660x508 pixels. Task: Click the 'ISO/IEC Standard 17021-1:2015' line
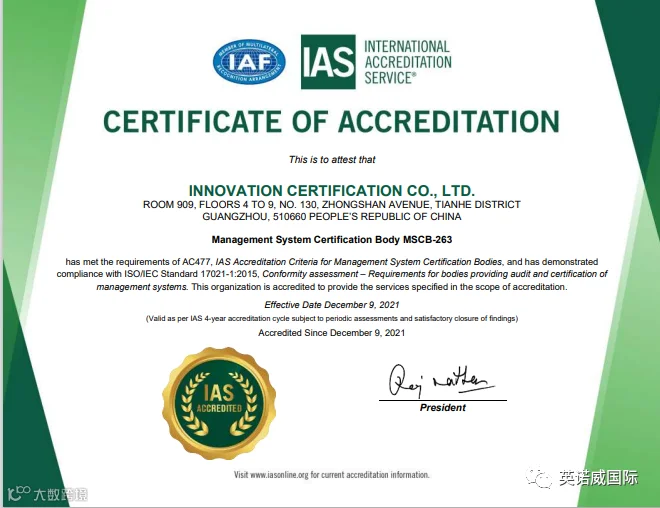click(332, 274)
